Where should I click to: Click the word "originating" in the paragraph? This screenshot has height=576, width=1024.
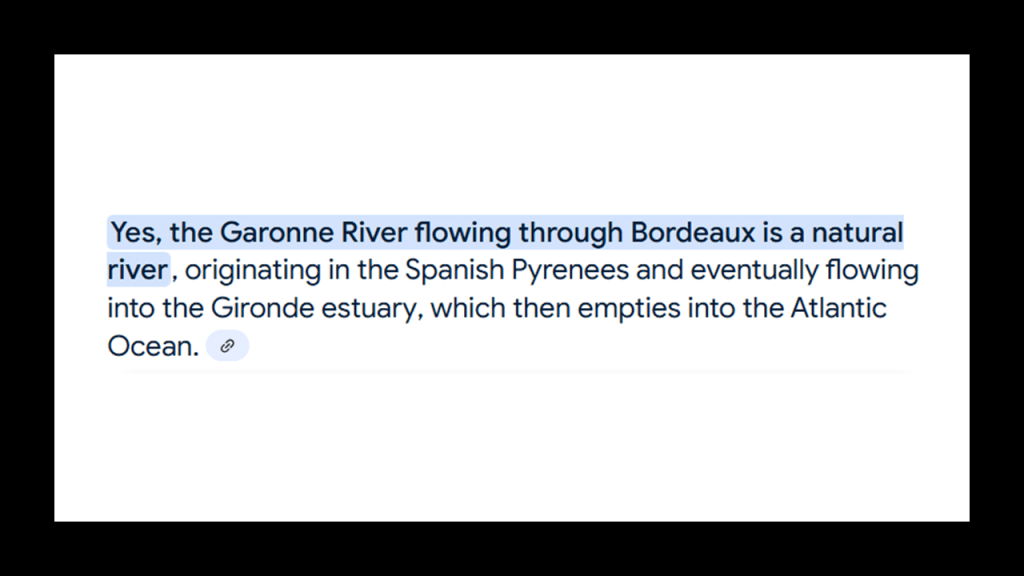click(x=252, y=270)
